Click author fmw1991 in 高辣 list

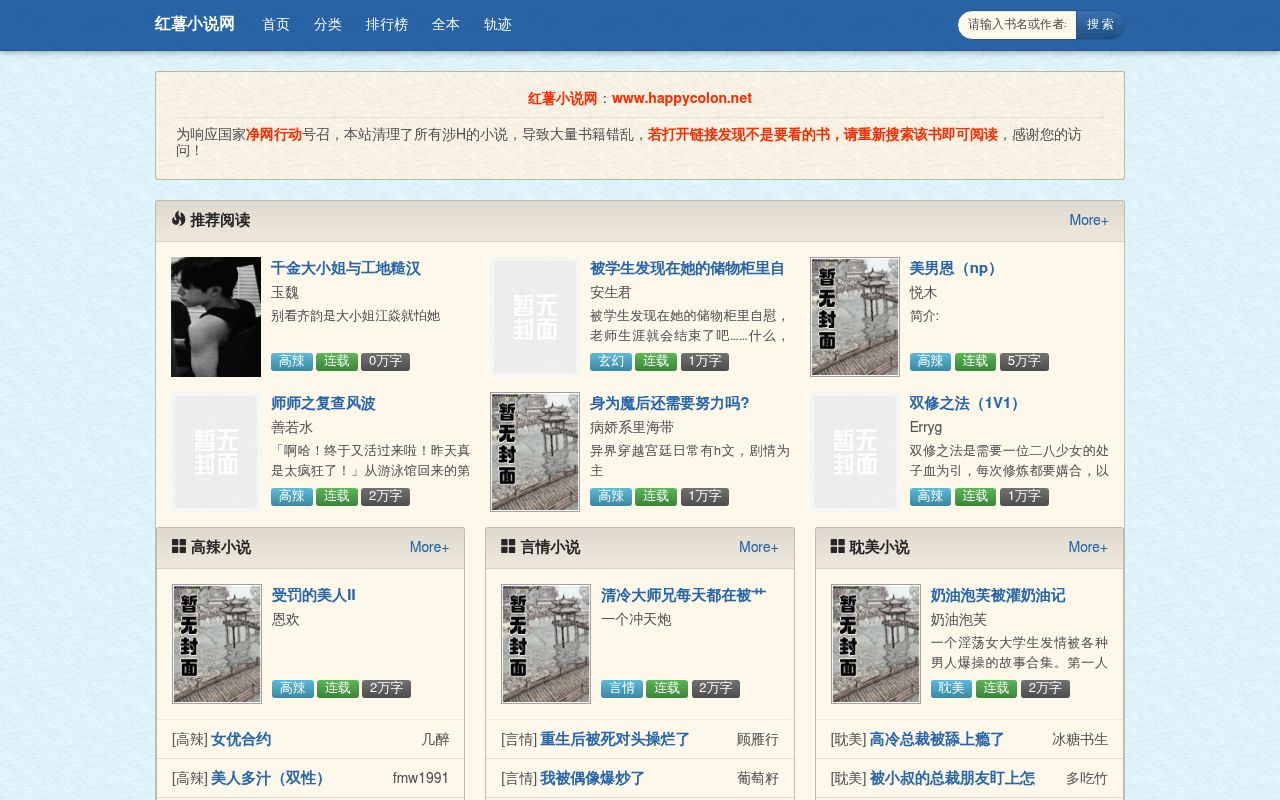pos(421,778)
